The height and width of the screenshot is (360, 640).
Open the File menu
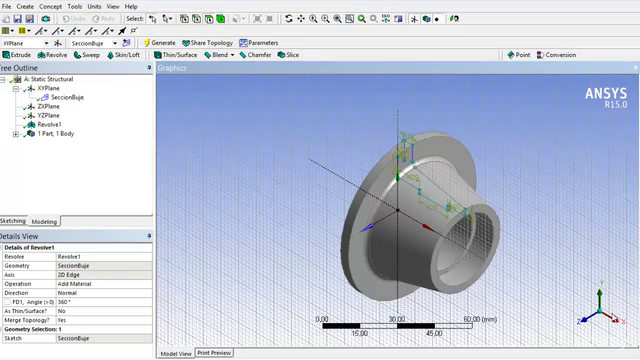pyautogui.click(x=7, y=7)
